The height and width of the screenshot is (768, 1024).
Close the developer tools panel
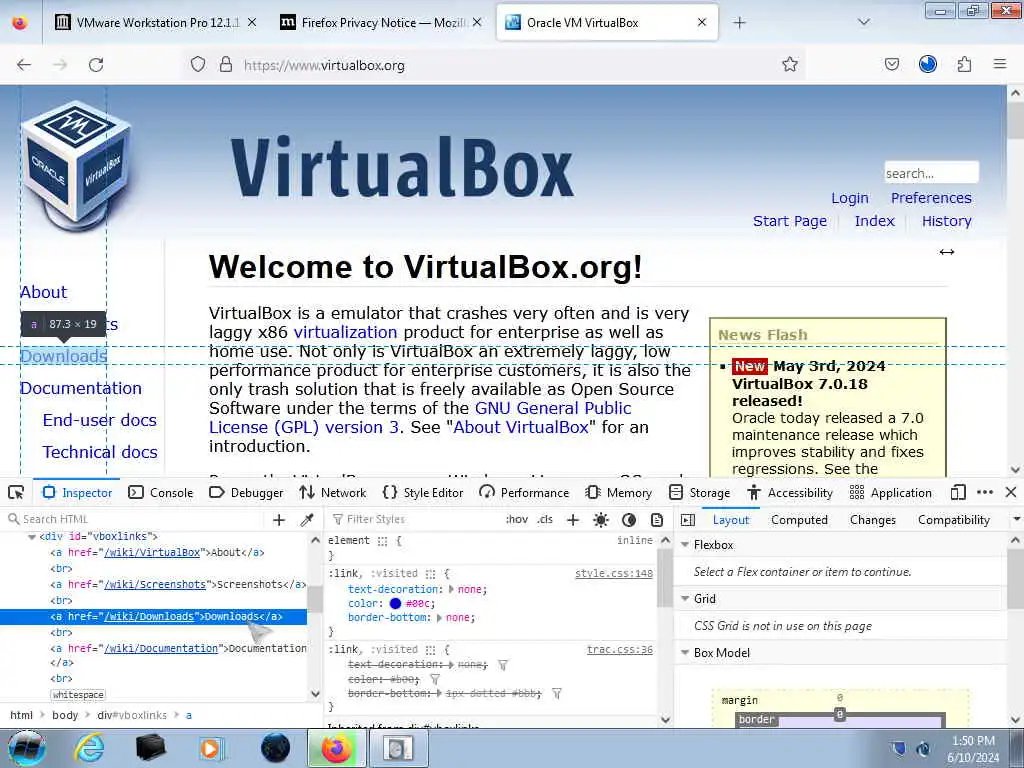click(1010, 492)
